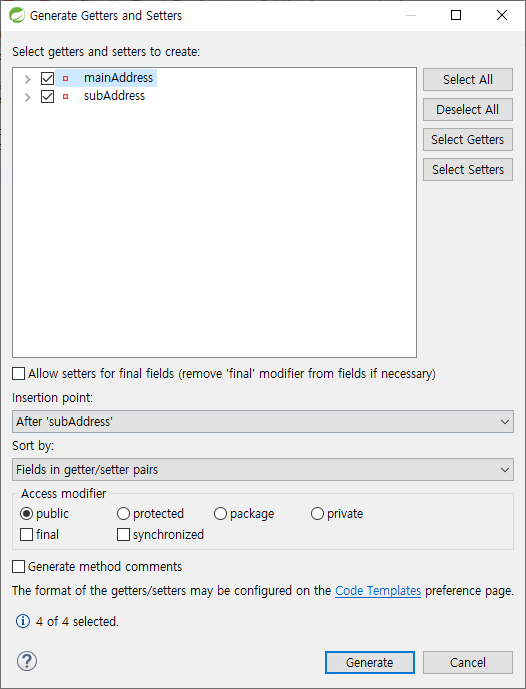
Task: Click the red field icon beside mainAddress
Action: 65,79
